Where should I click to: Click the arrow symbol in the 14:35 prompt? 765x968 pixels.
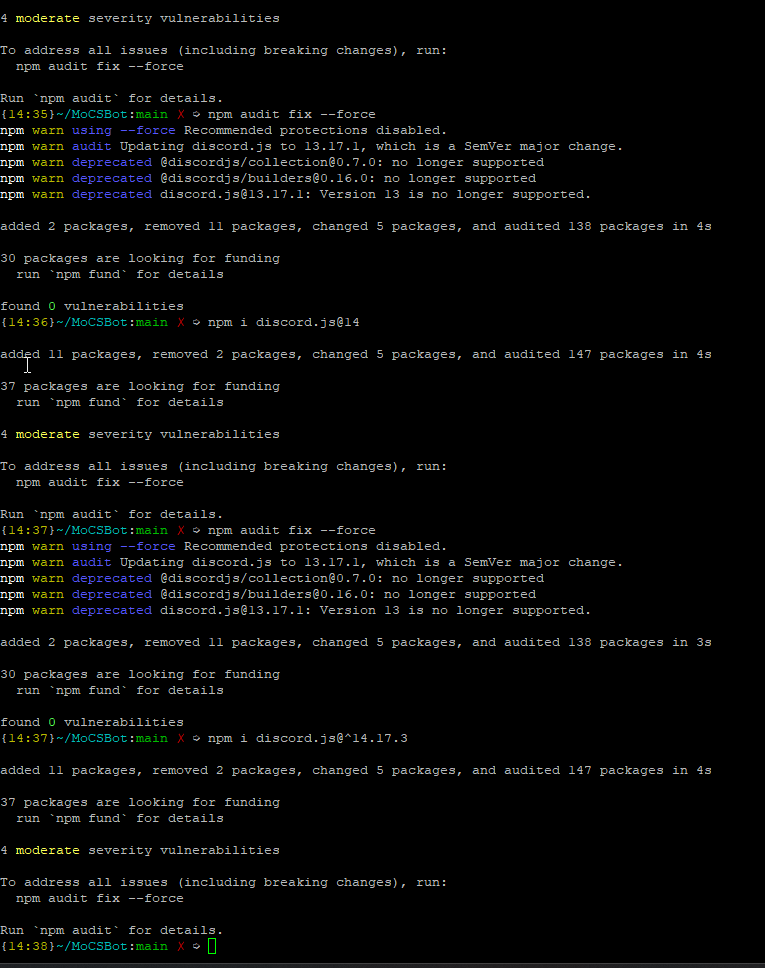point(196,115)
